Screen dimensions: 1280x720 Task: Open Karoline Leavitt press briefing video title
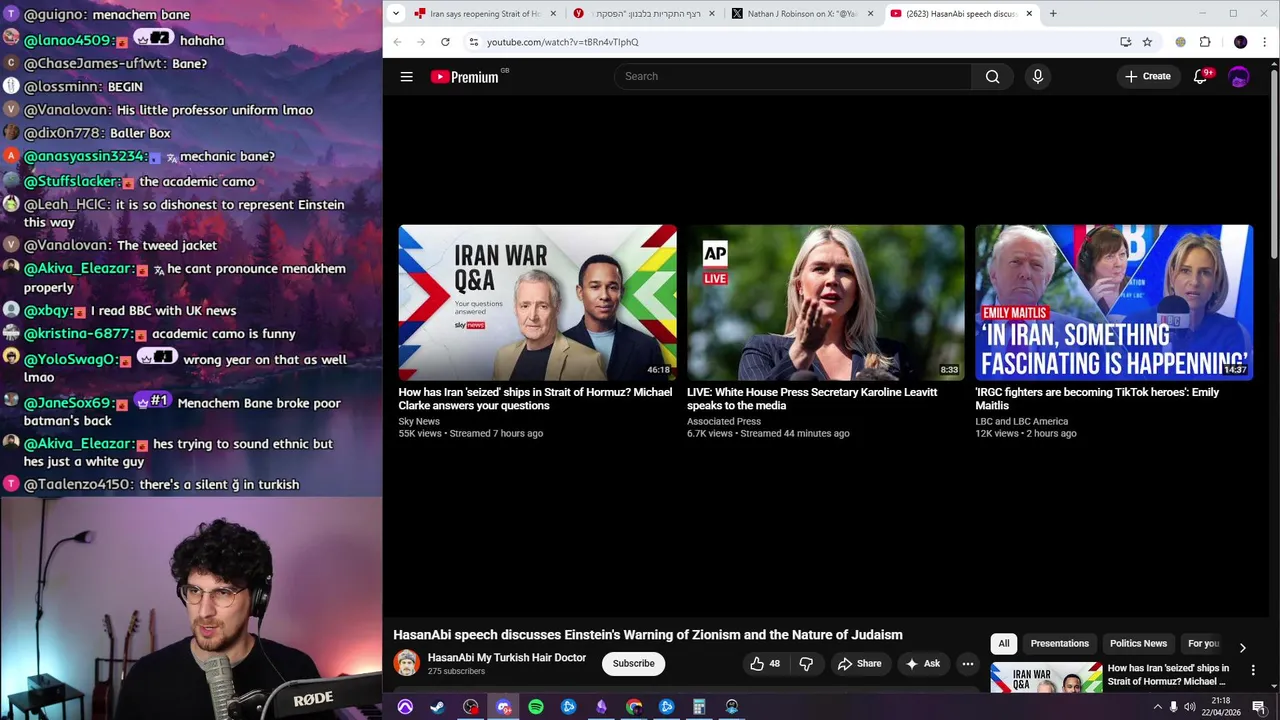tap(812, 399)
